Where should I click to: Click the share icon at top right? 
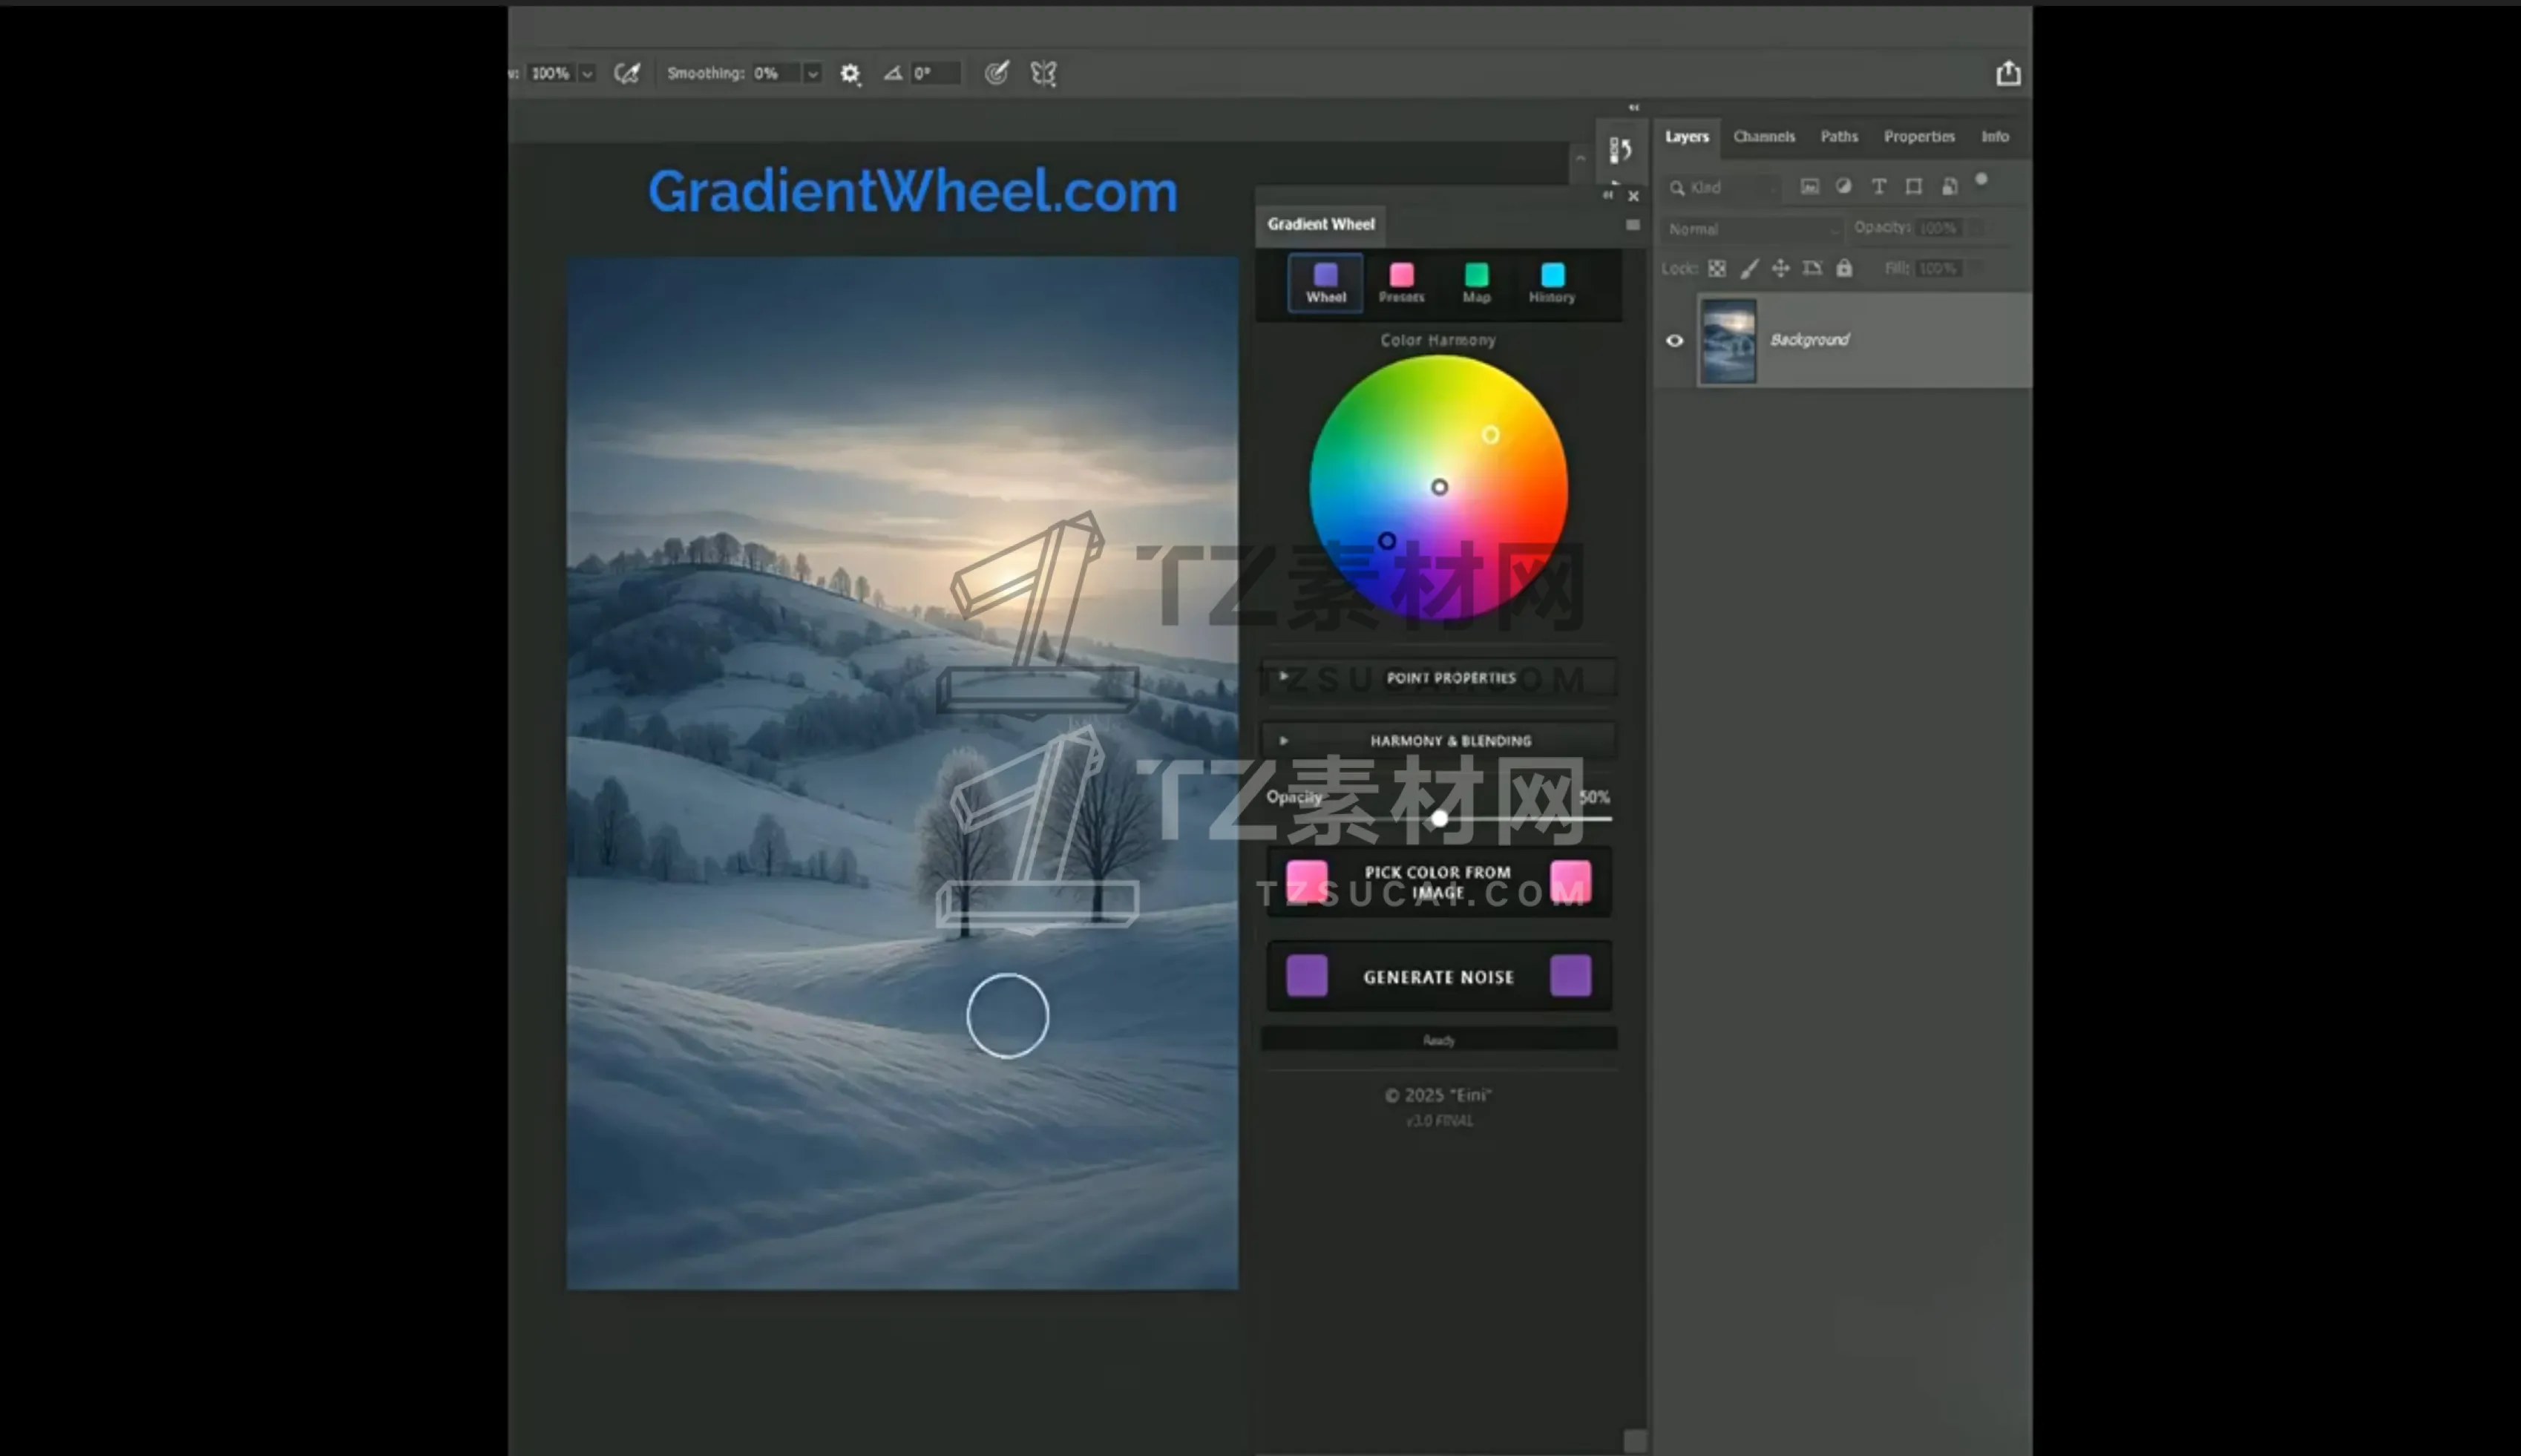[2008, 73]
